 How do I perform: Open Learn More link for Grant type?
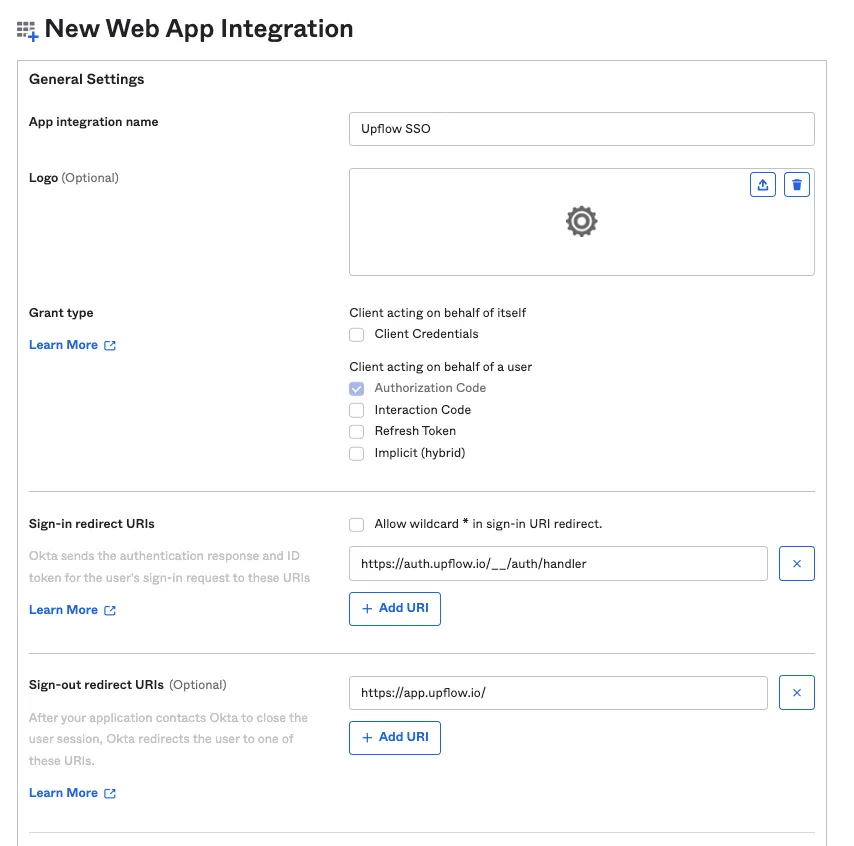pyautogui.click(x=63, y=345)
